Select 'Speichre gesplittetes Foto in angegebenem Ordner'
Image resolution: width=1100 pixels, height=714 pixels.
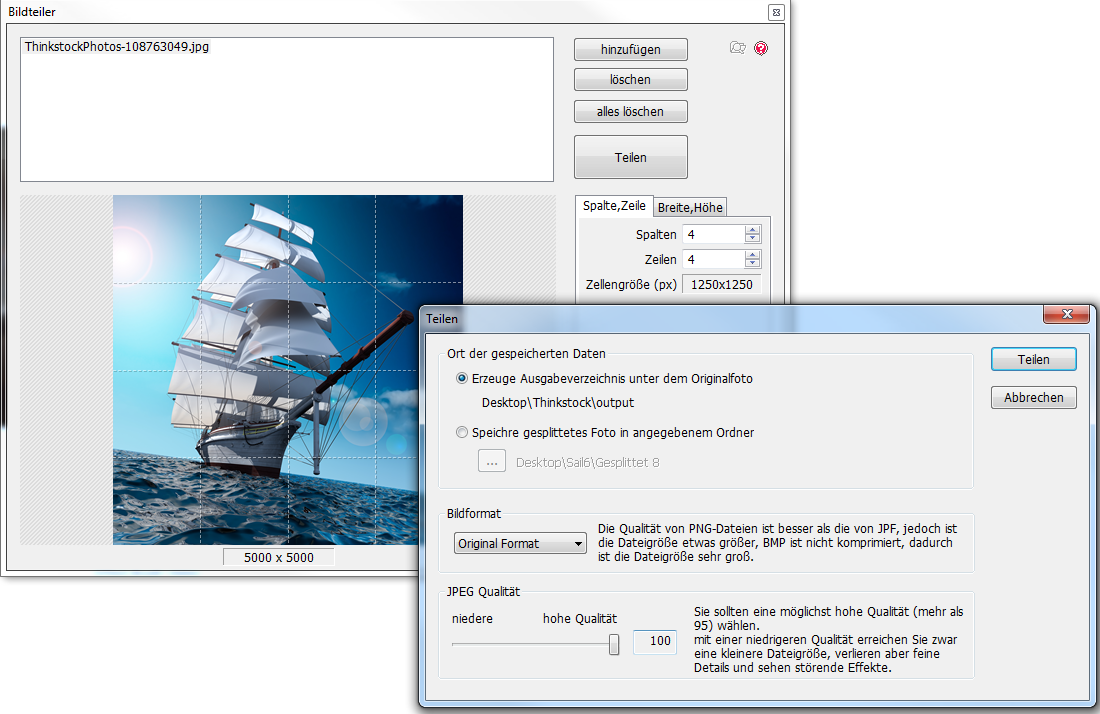tap(461, 433)
